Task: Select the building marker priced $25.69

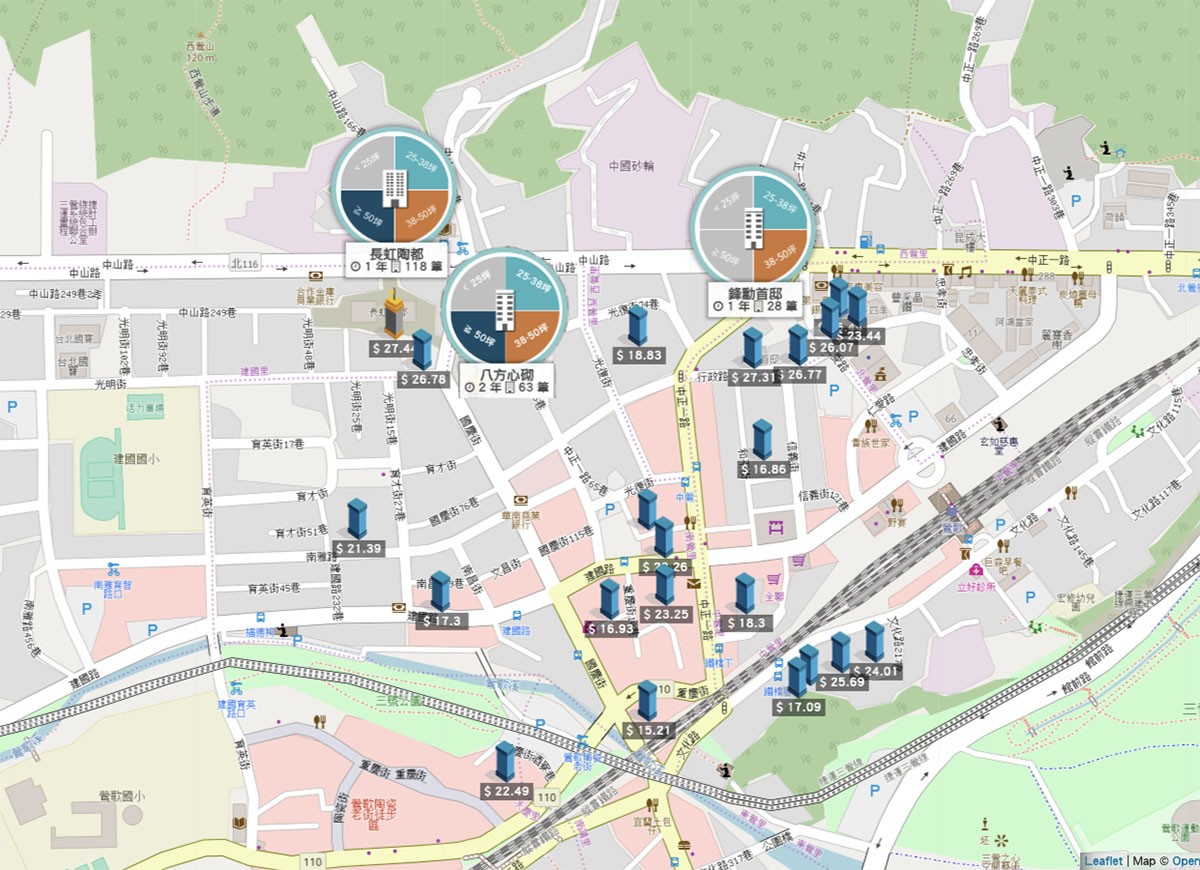Action: [841, 653]
